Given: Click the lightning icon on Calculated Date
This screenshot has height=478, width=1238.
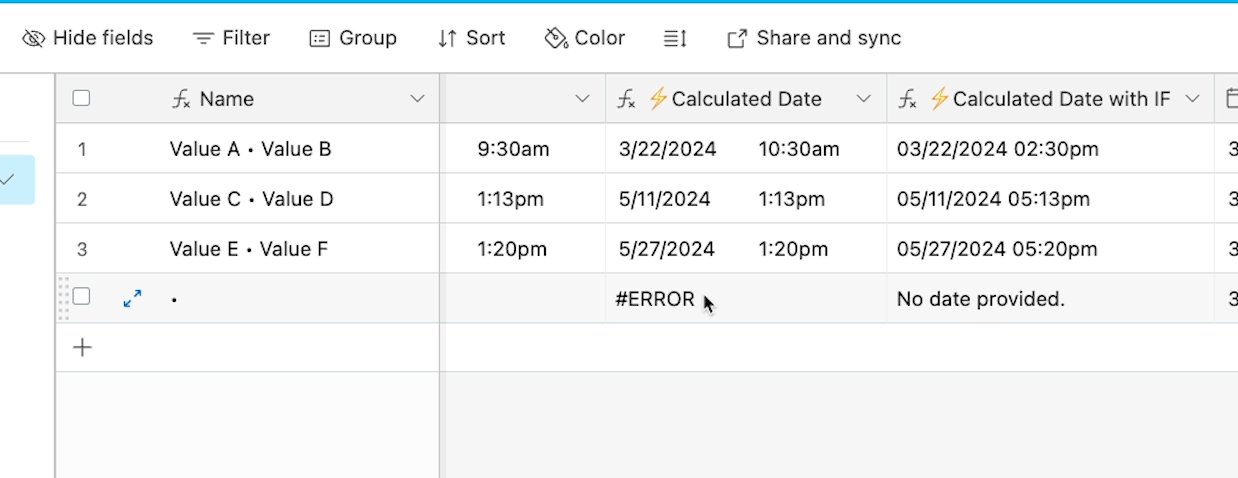Looking at the screenshot, I should click(658, 98).
